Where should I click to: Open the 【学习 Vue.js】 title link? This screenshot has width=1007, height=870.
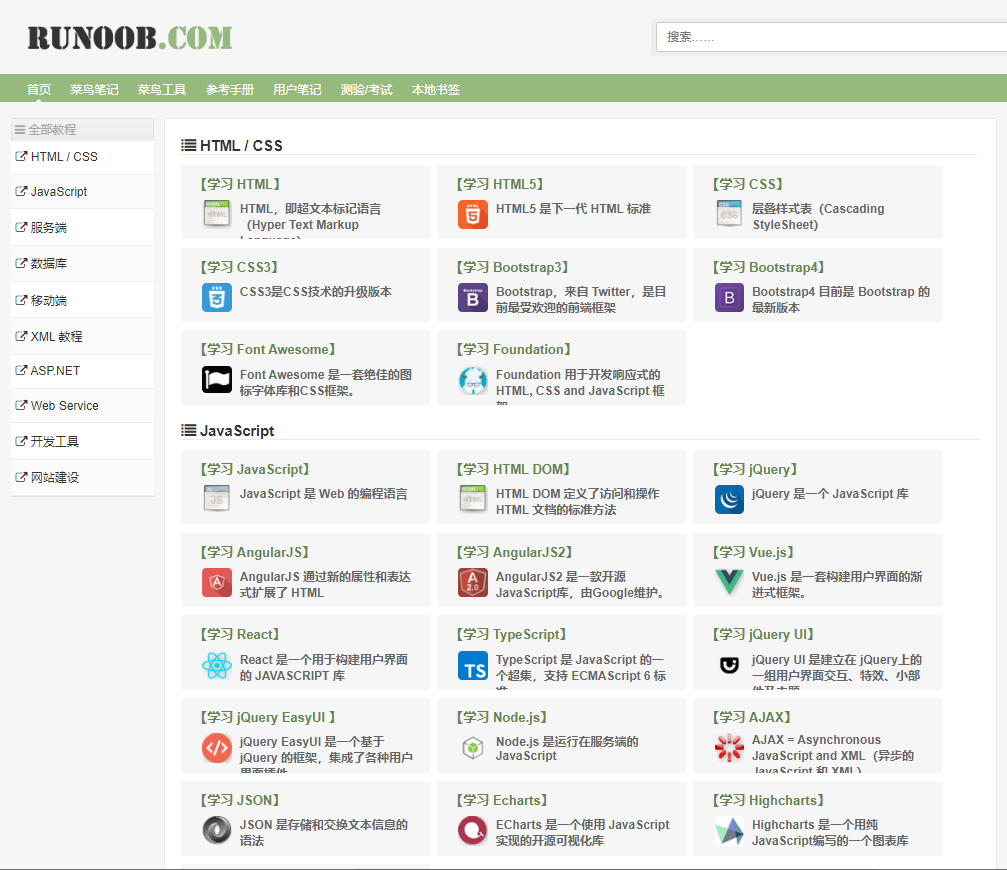click(753, 552)
